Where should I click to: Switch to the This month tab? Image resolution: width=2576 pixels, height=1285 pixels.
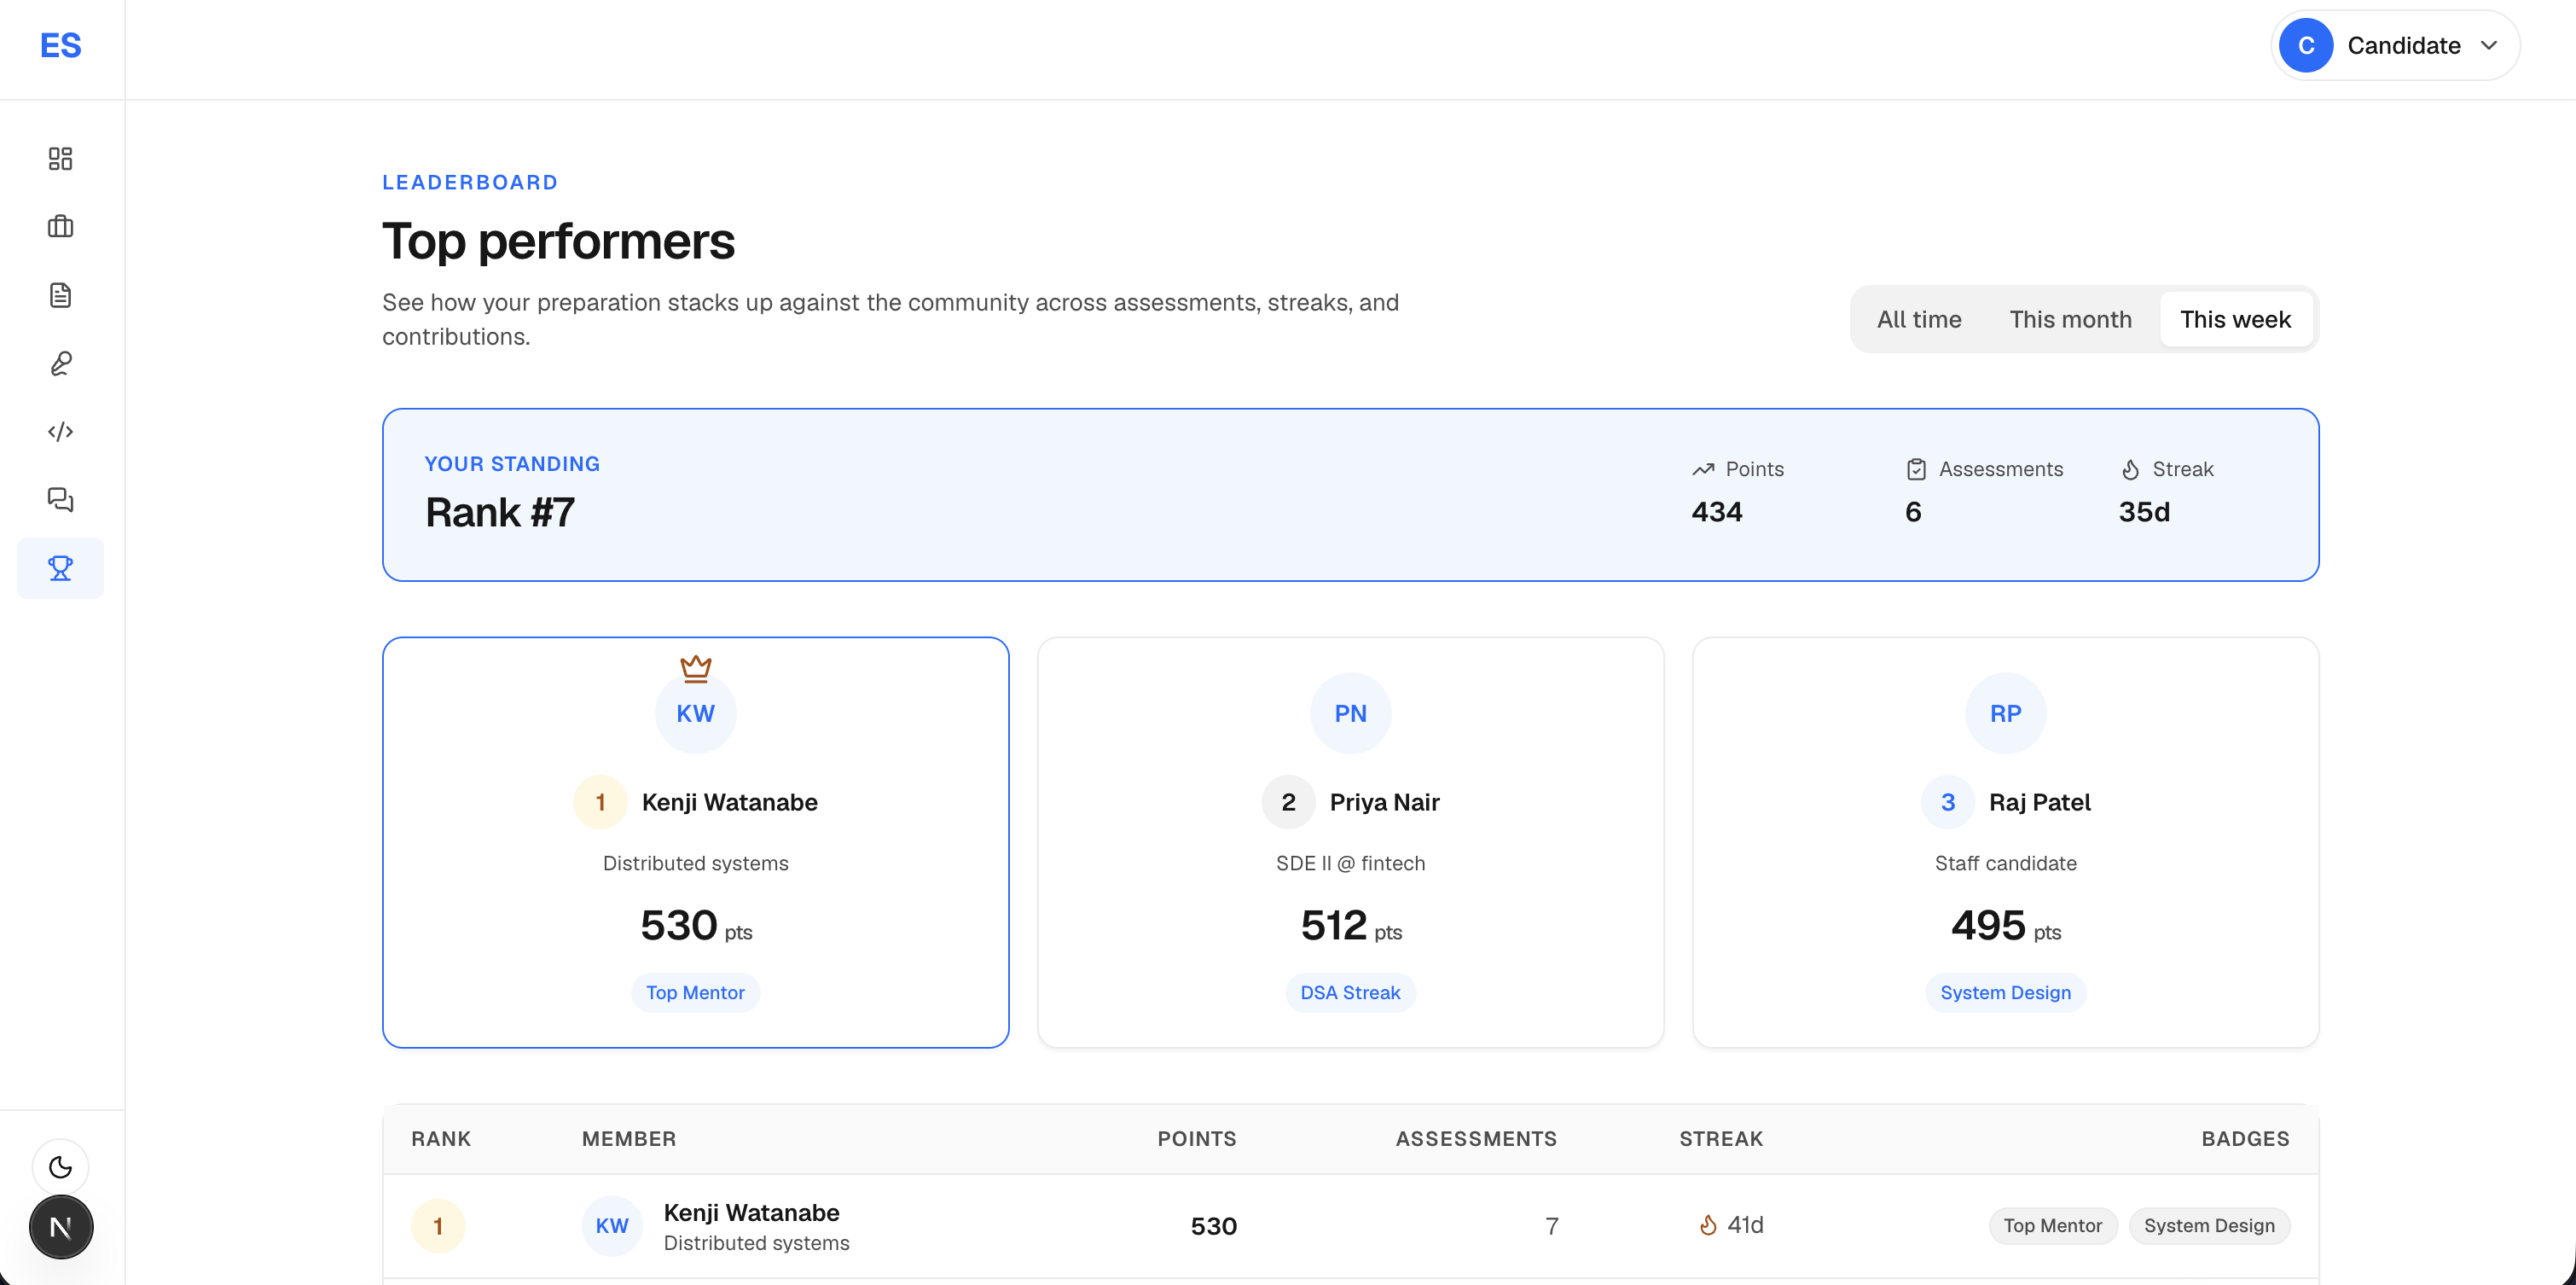point(2070,319)
